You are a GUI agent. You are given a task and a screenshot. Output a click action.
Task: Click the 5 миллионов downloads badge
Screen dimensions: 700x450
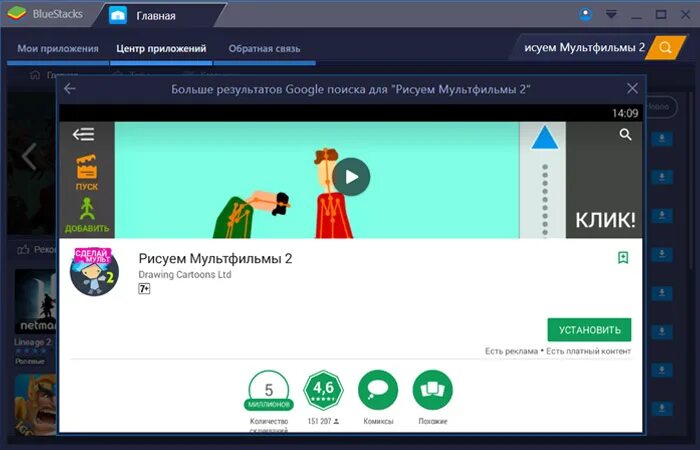[x=269, y=391]
